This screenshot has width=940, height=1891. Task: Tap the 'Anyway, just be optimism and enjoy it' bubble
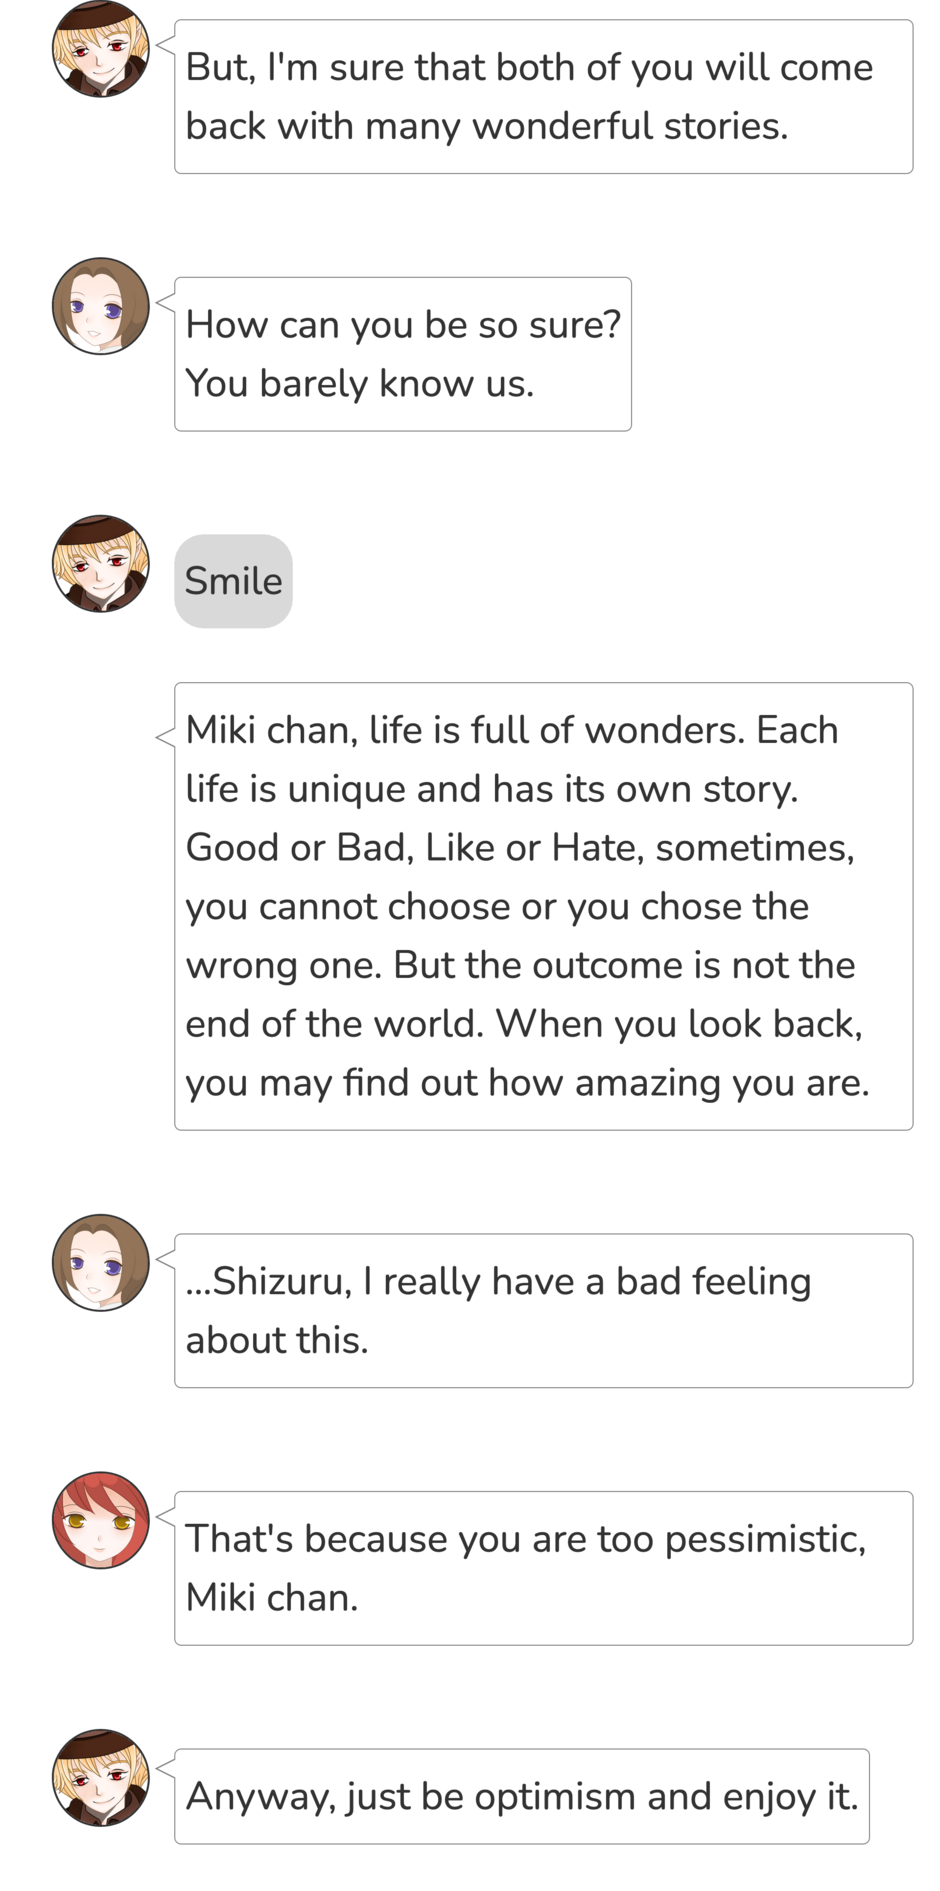(x=521, y=1797)
